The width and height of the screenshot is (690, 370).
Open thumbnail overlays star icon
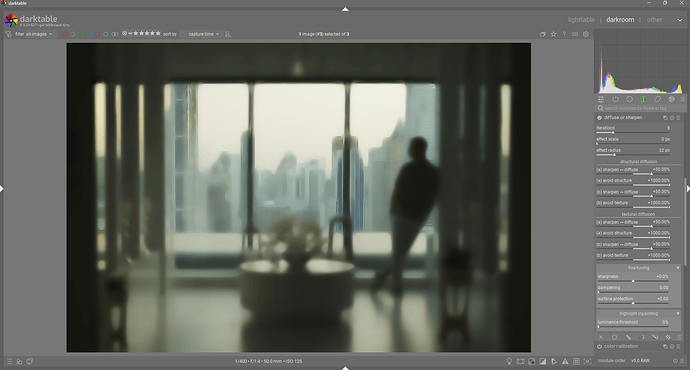554,34
